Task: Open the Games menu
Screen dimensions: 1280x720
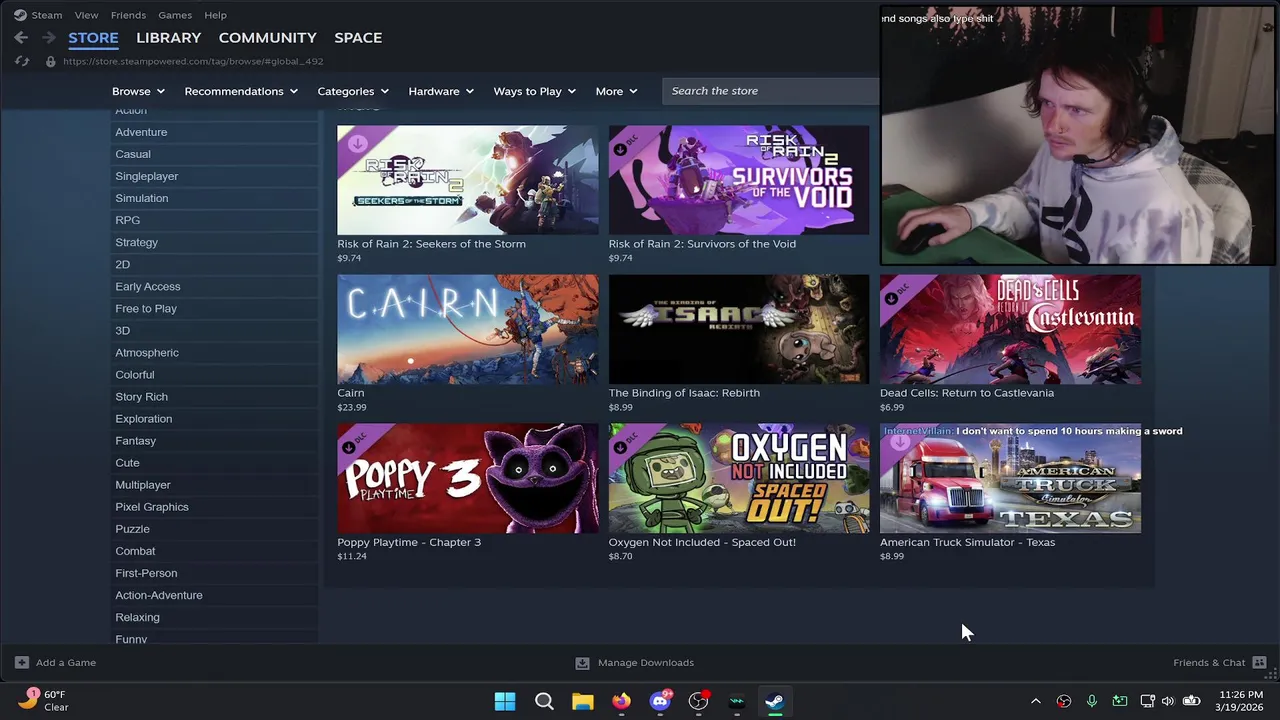Action: pyautogui.click(x=175, y=15)
